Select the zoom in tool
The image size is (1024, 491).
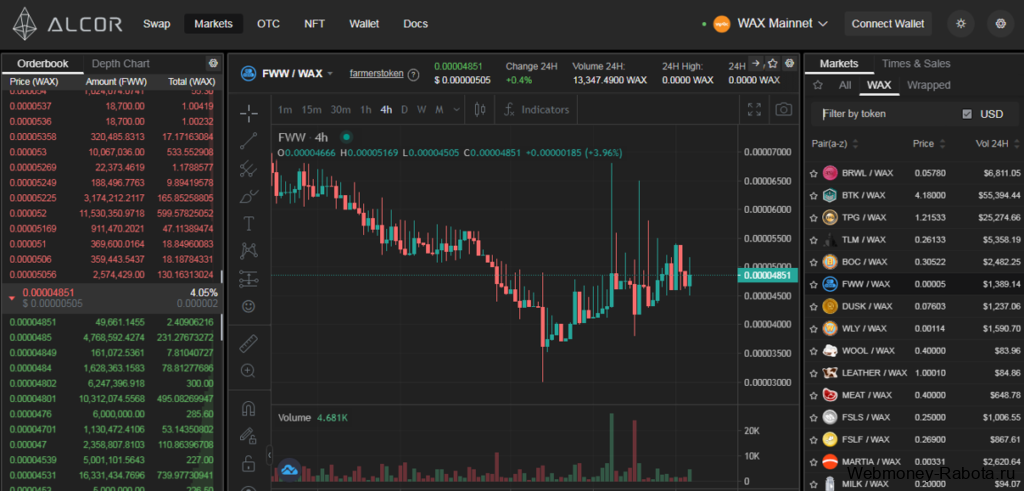click(248, 370)
